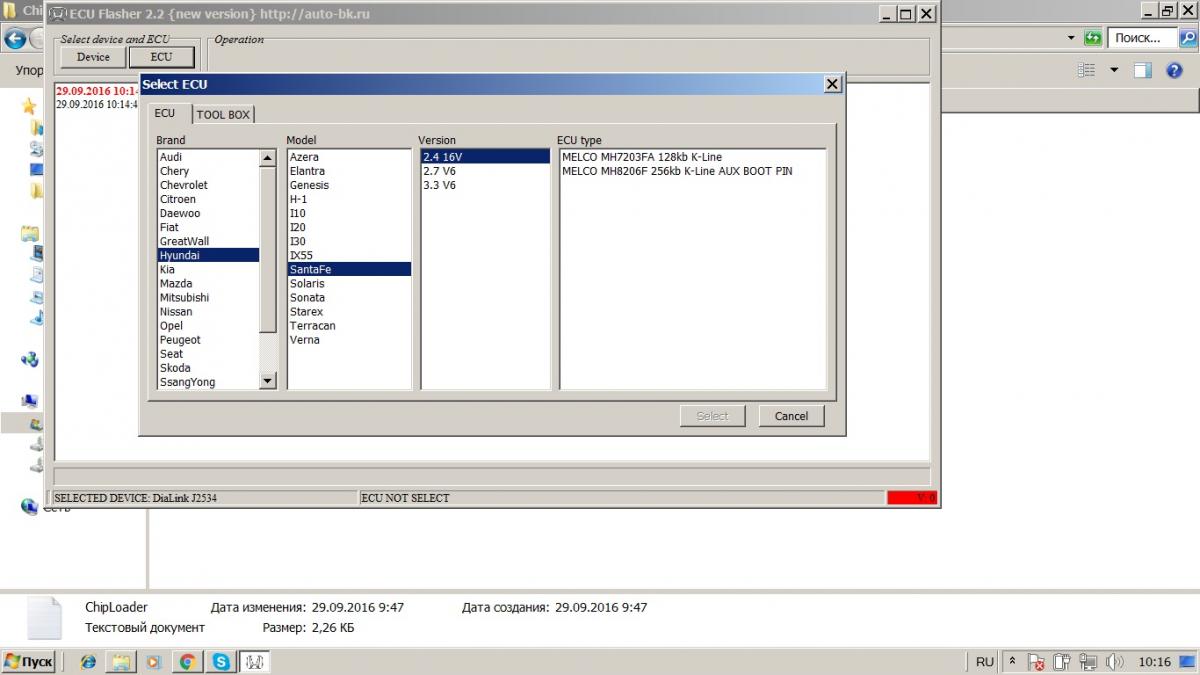Select Kia brand
1200x675 pixels.
(208, 269)
